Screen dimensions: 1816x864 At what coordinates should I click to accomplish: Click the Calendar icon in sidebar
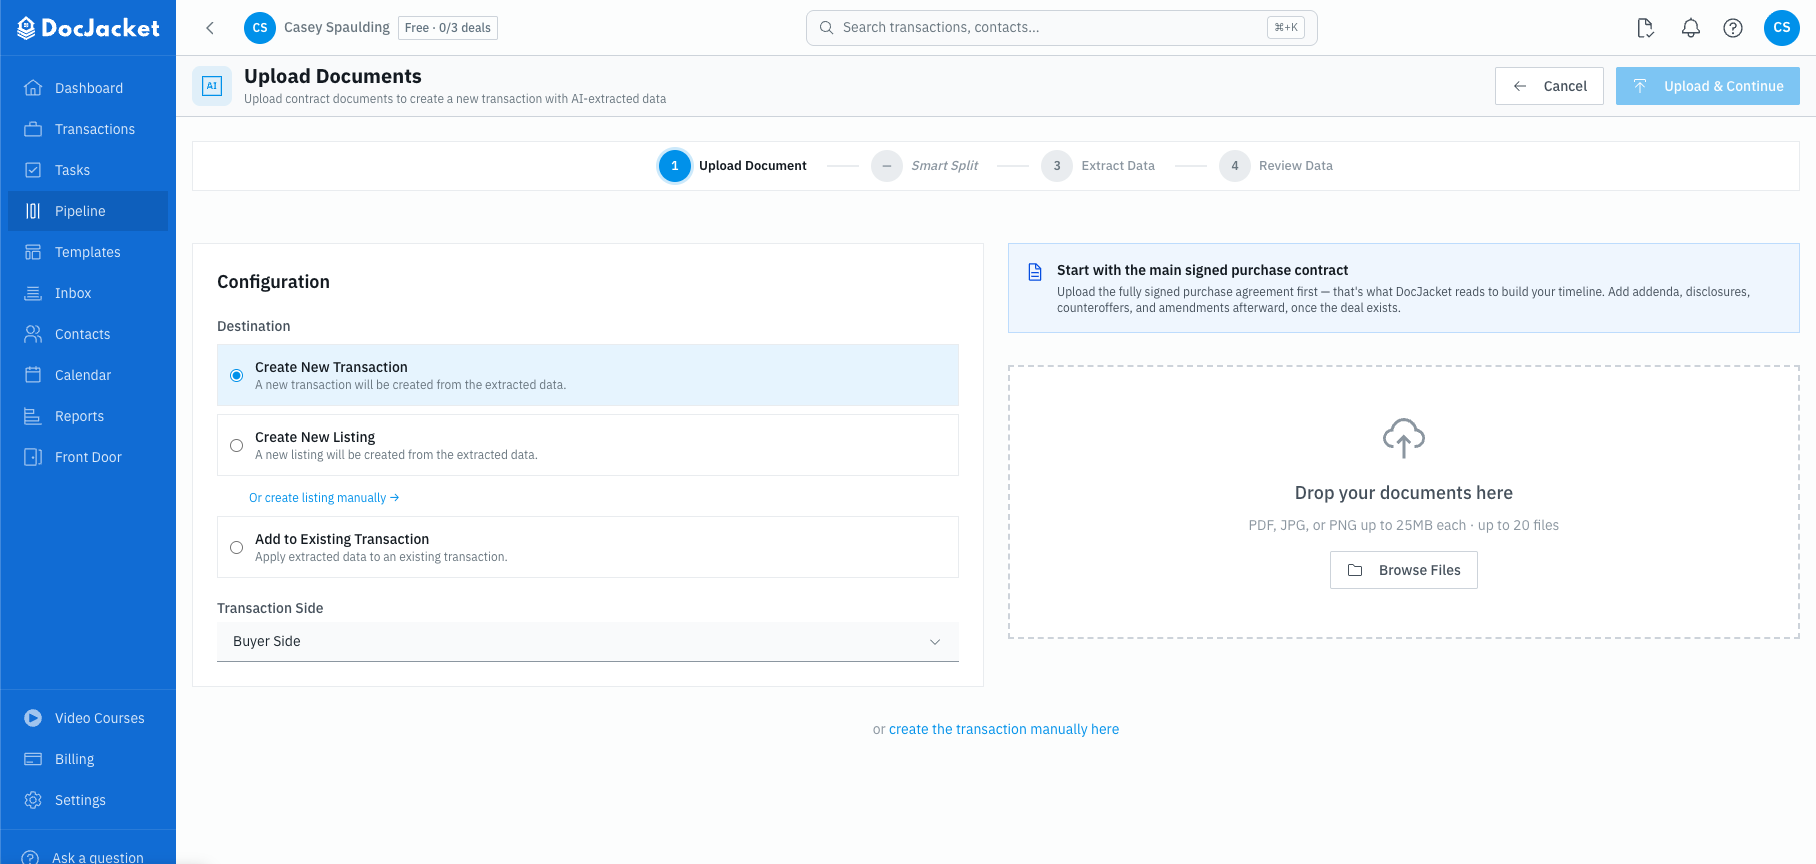[x=33, y=375]
